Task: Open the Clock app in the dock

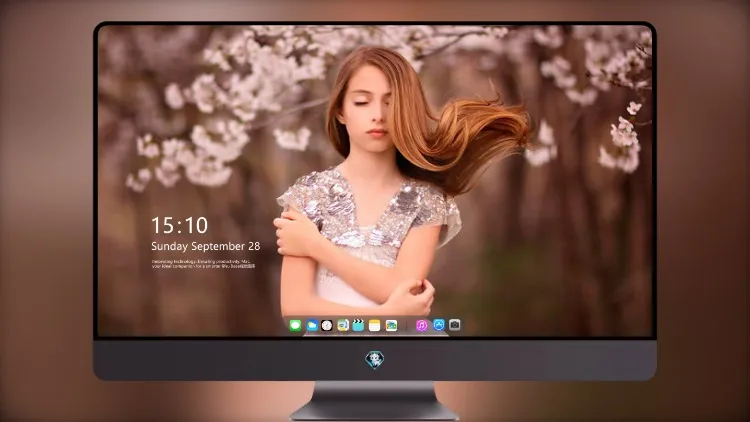Action: [x=327, y=325]
